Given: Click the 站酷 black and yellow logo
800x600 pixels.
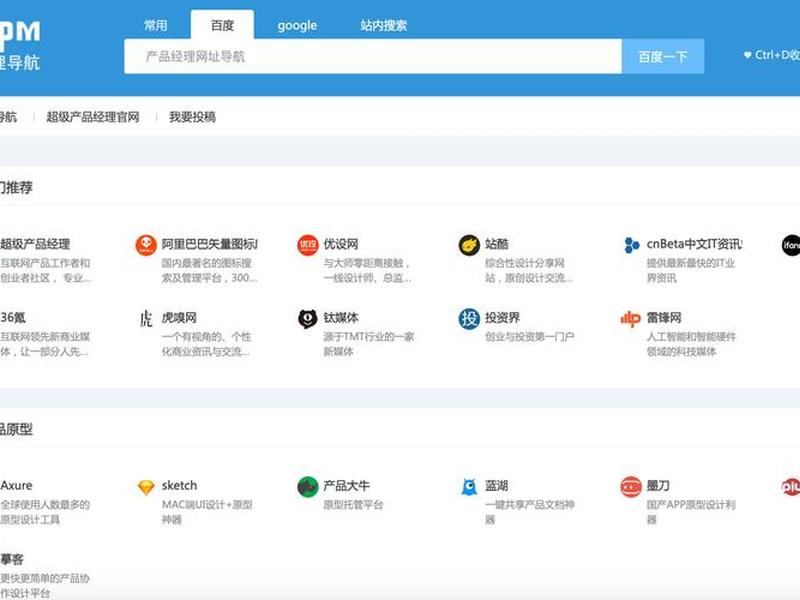Looking at the screenshot, I should [469, 245].
